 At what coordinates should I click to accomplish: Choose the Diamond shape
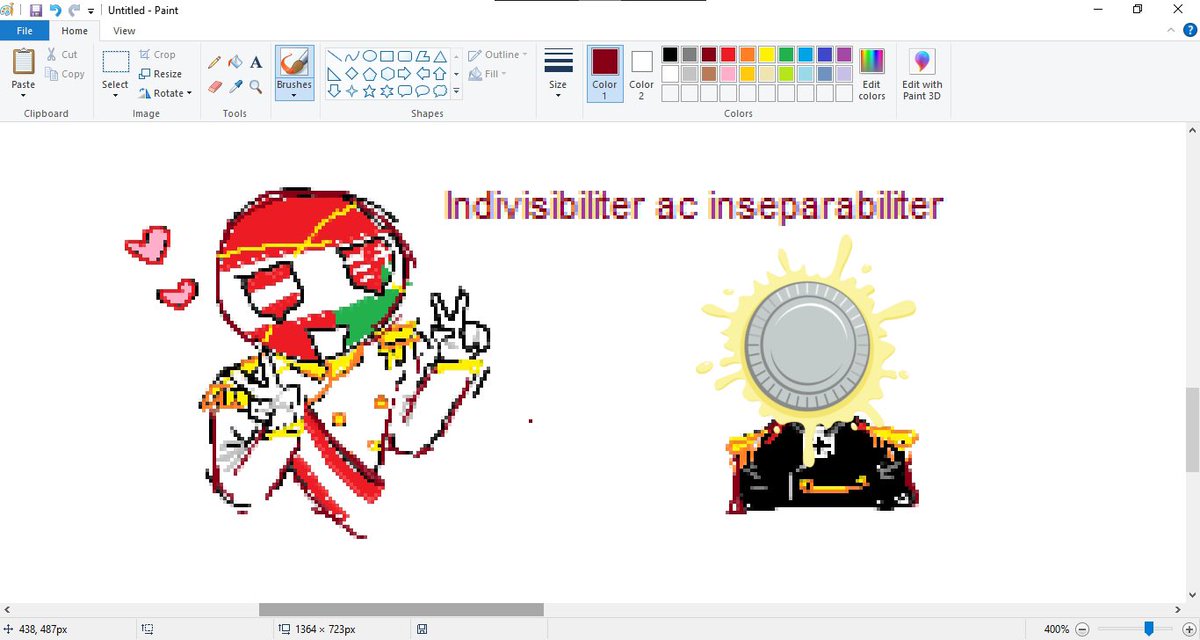click(x=352, y=73)
